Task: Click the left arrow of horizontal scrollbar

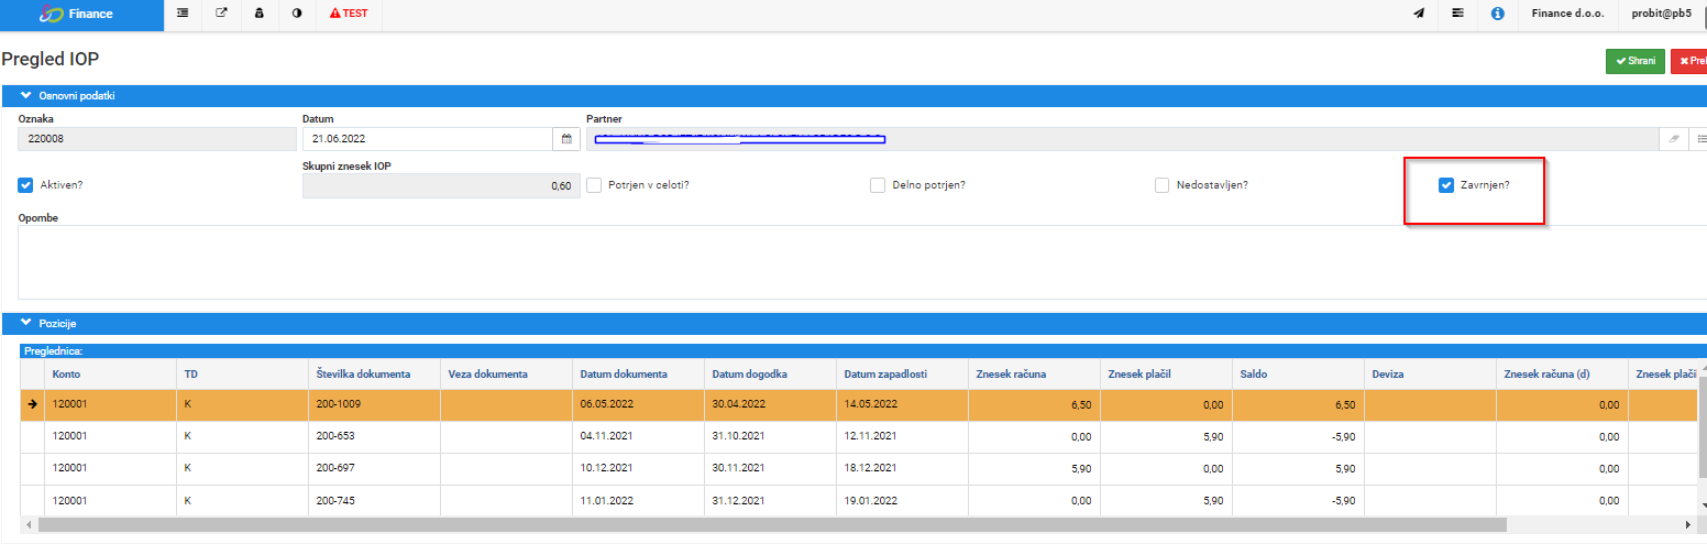Action: pyautogui.click(x=28, y=525)
